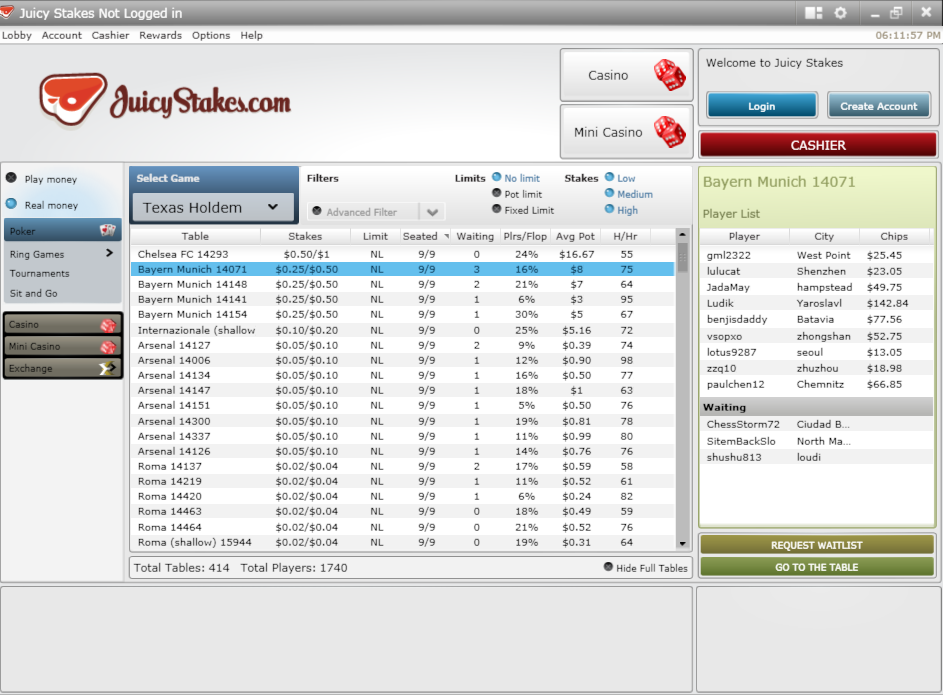This screenshot has height=695, width=943.
Task: Toggle the No limit filter
Action: (x=497, y=177)
